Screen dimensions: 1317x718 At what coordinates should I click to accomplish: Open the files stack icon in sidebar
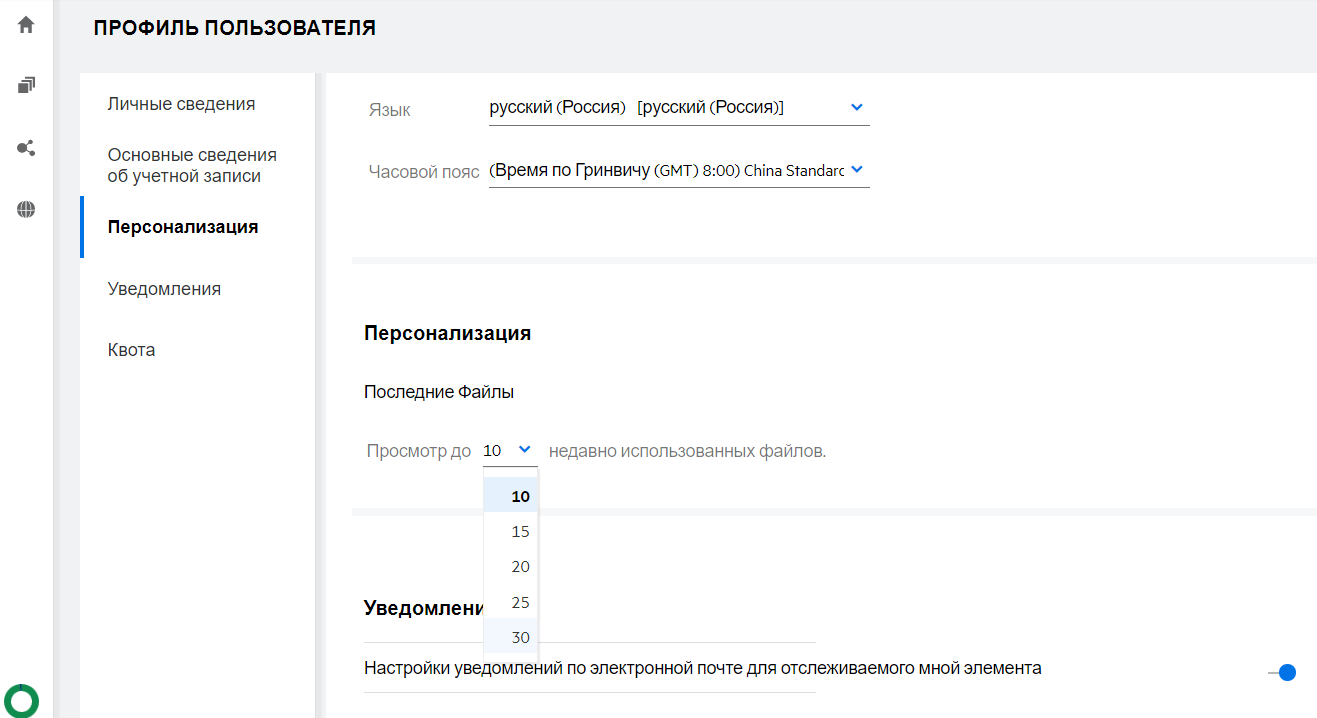(x=26, y=86)
